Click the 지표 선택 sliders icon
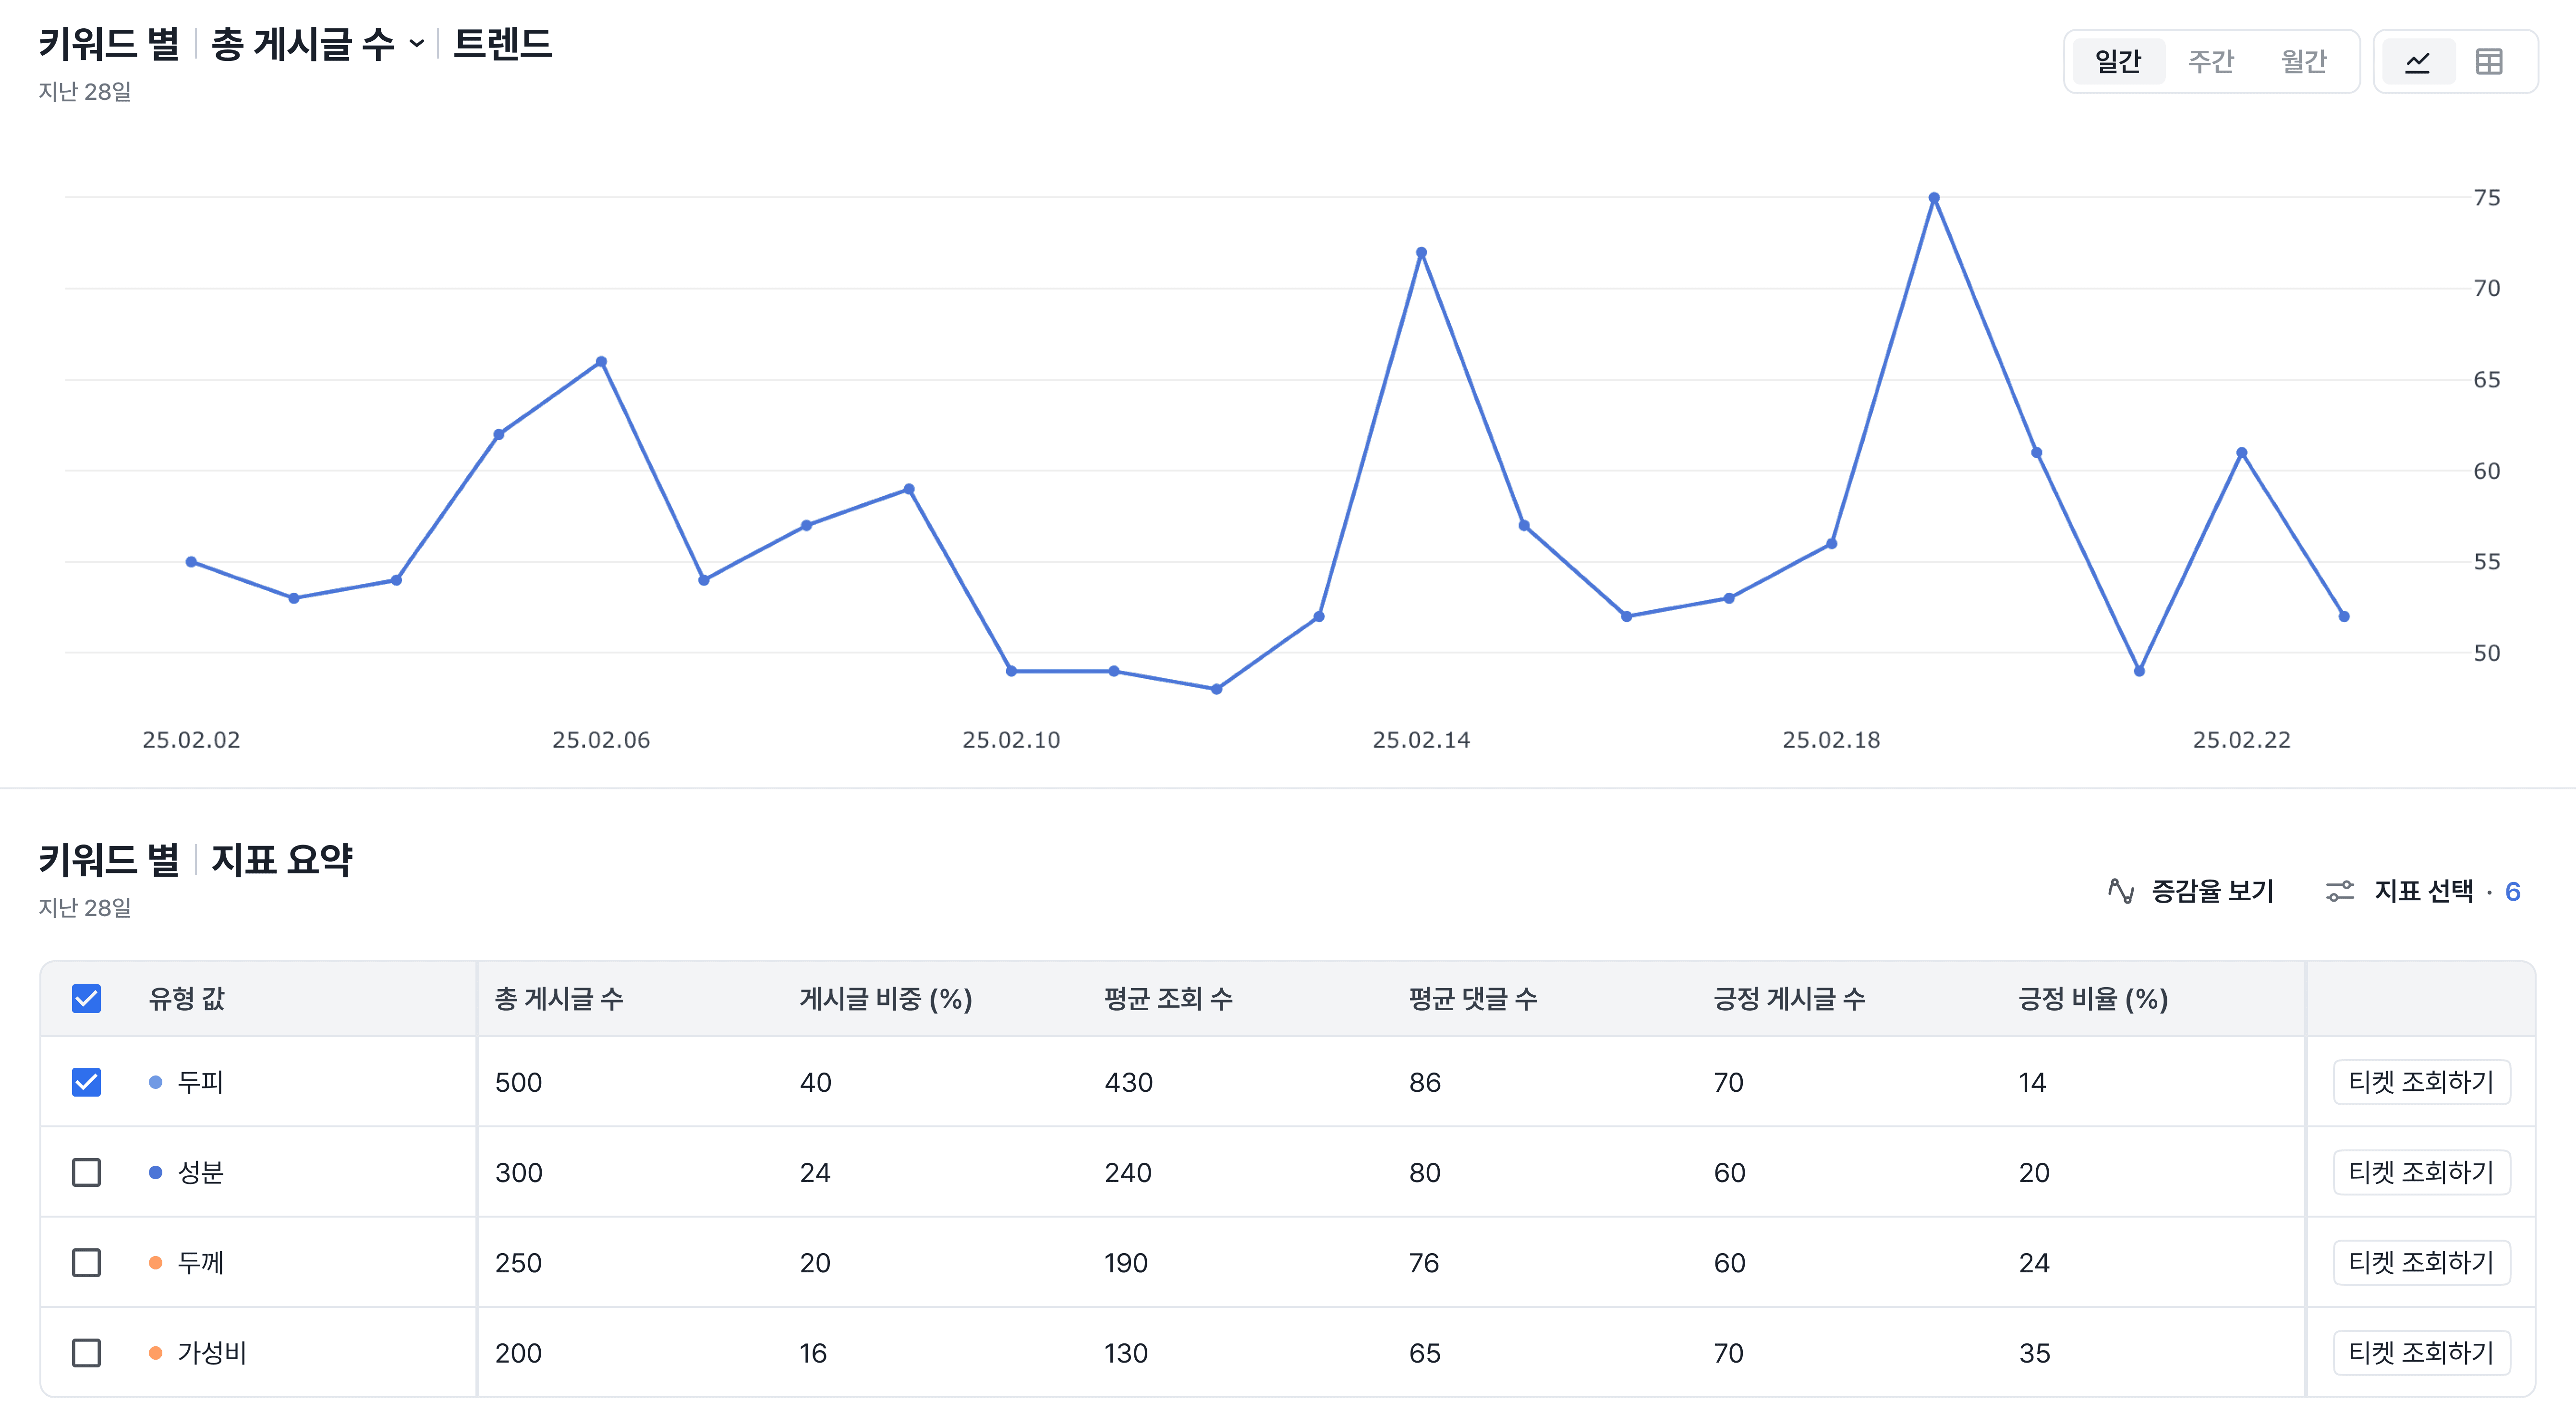 2340,890
